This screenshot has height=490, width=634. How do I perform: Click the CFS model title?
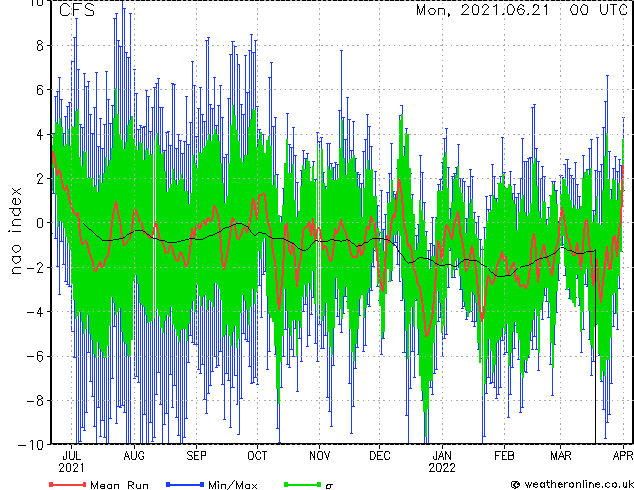(77, 10)
